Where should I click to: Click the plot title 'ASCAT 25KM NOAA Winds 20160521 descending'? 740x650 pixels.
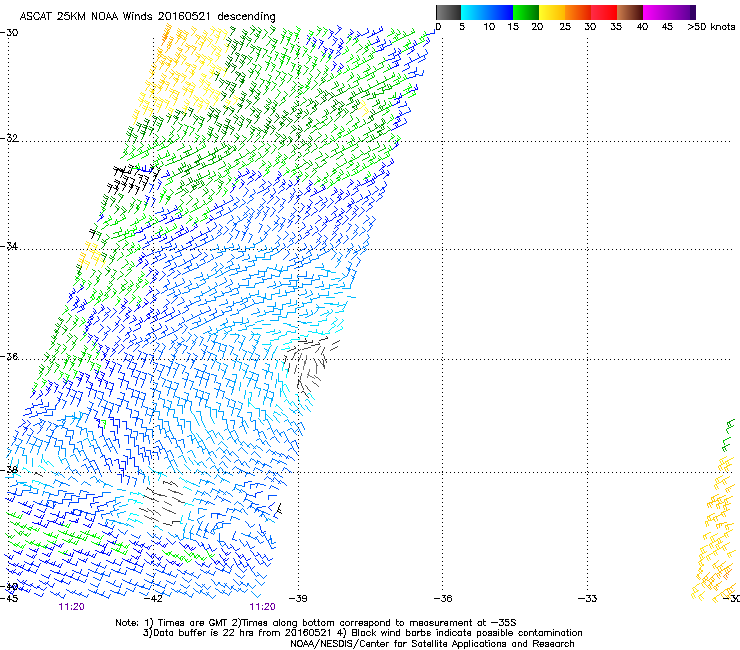(x=147, y=16)
